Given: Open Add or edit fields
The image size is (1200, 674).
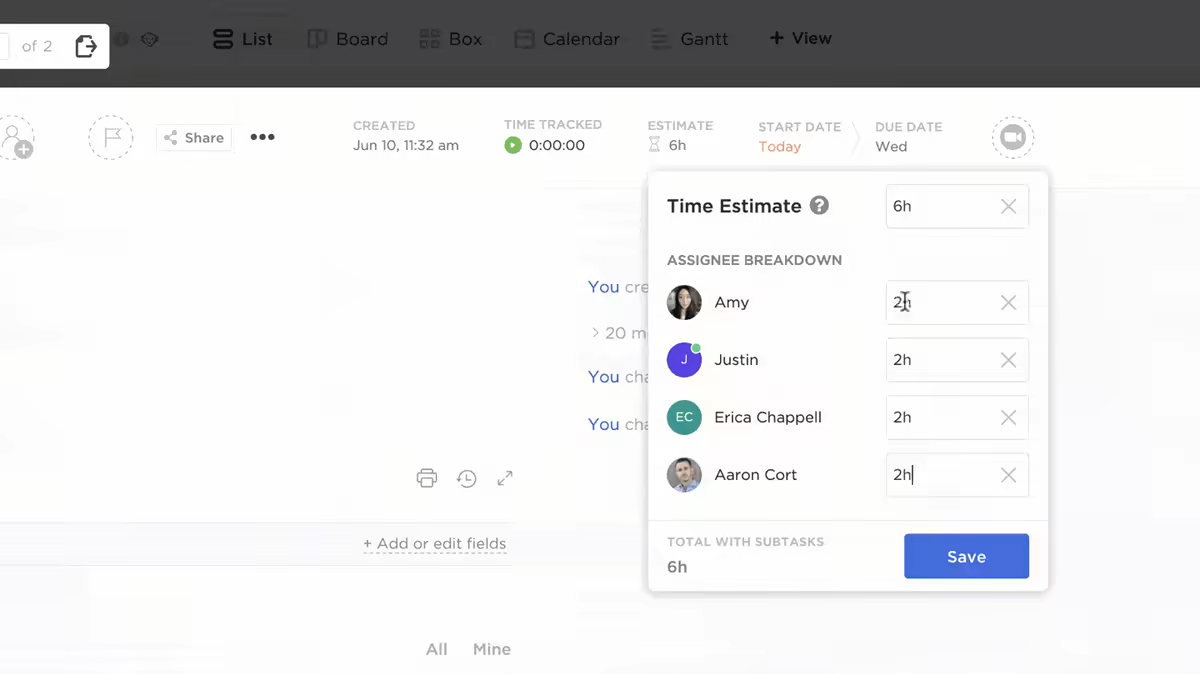Looking at the screenshot, I should (x=435, y=543).
